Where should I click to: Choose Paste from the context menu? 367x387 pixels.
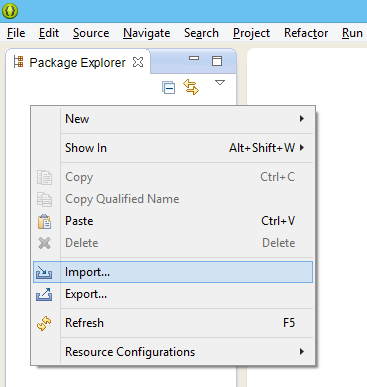[x=173, y=221]
